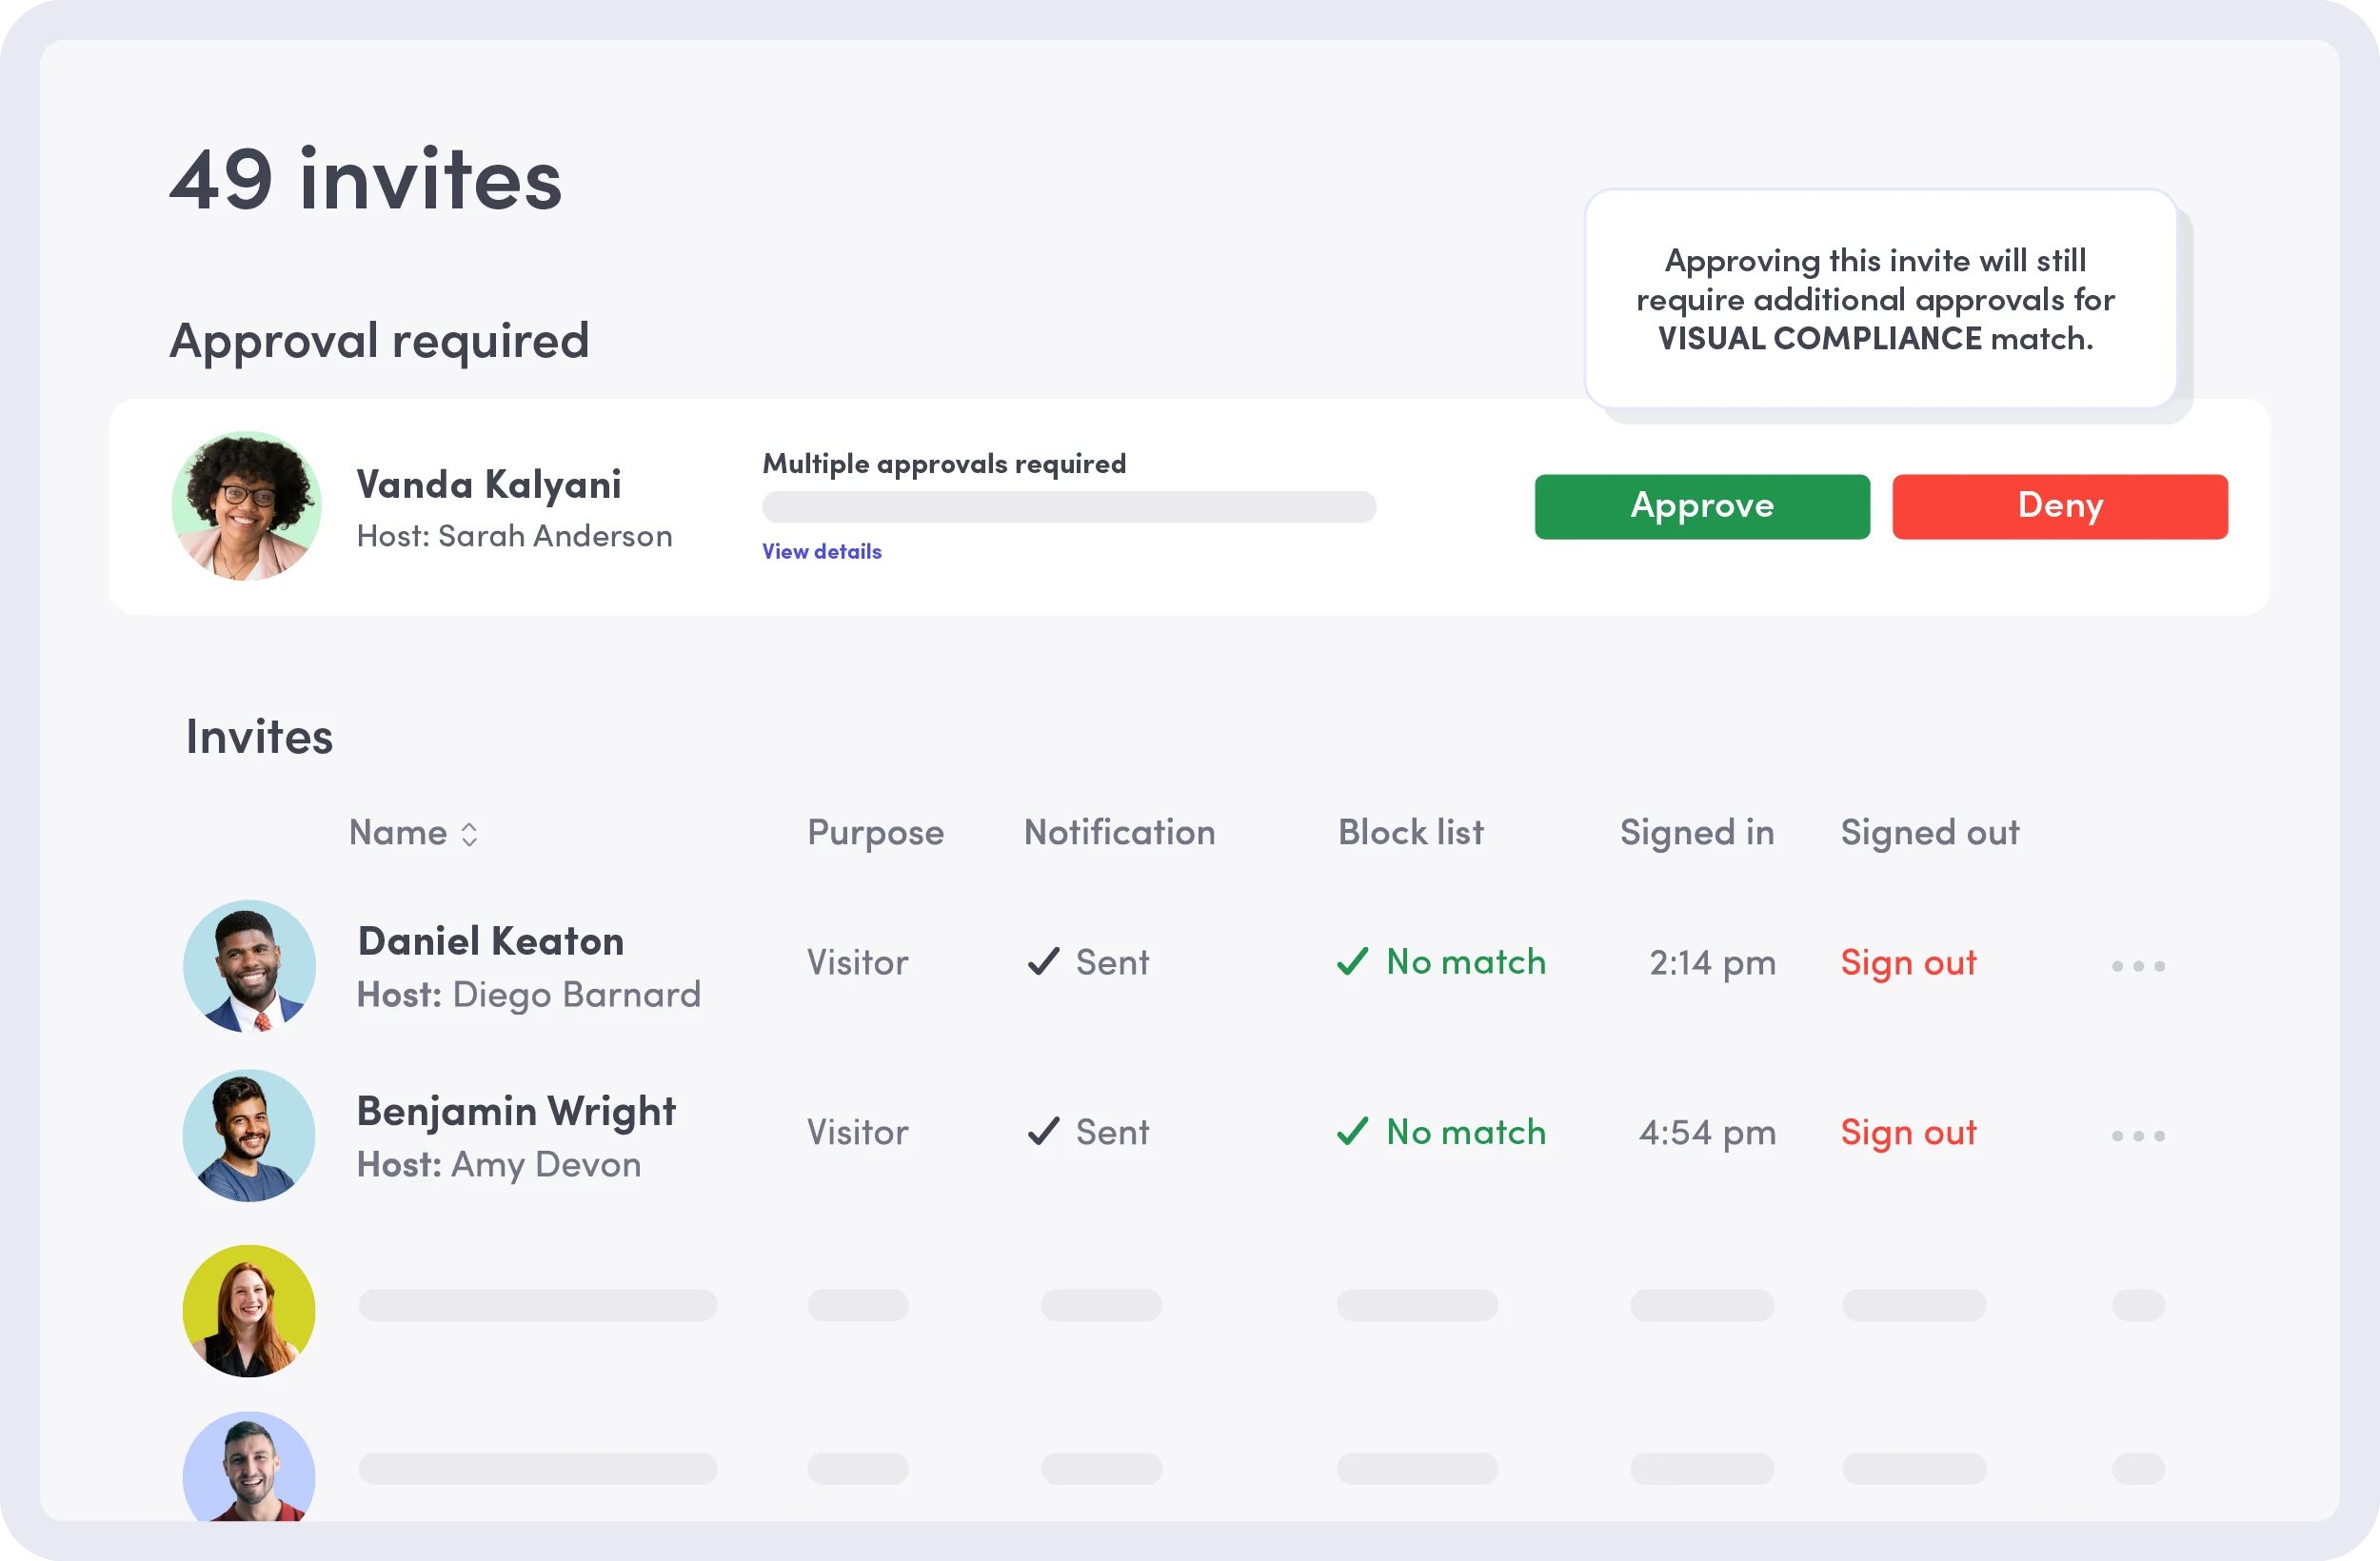Click Daniel Keaton's 'No match' status
The width and height of the screenshot is (2380, 1561).
coord(1466,962)
